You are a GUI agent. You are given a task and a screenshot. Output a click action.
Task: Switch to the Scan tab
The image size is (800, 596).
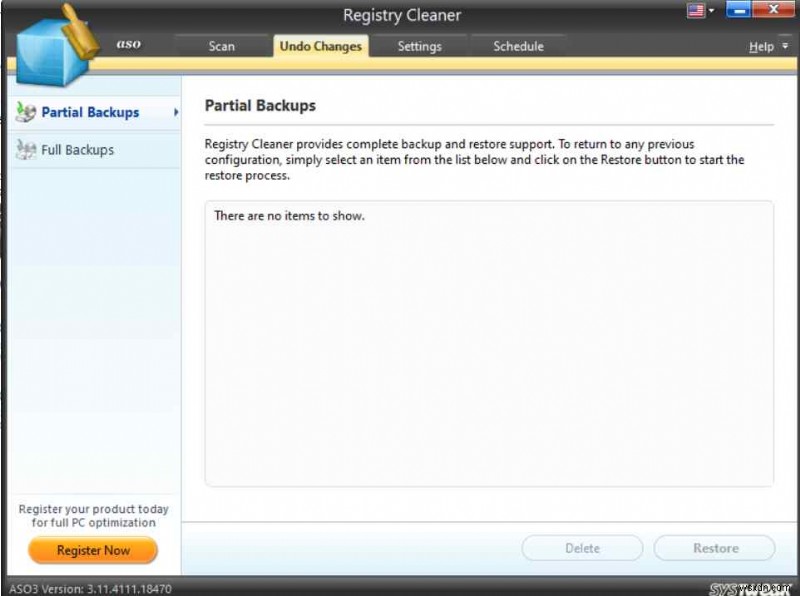tap(221, 46)
